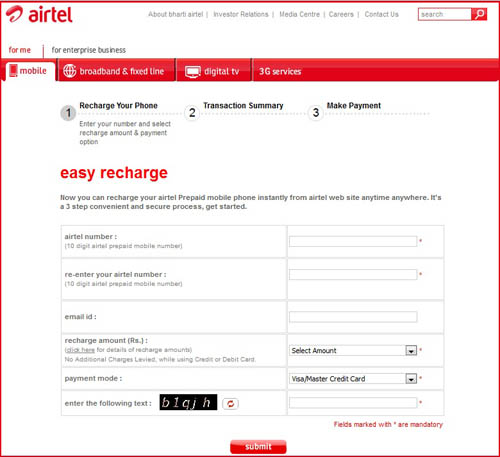The image size is (500, 457).
Task: Focus the airtel number field
Action: tap(353, 241)
